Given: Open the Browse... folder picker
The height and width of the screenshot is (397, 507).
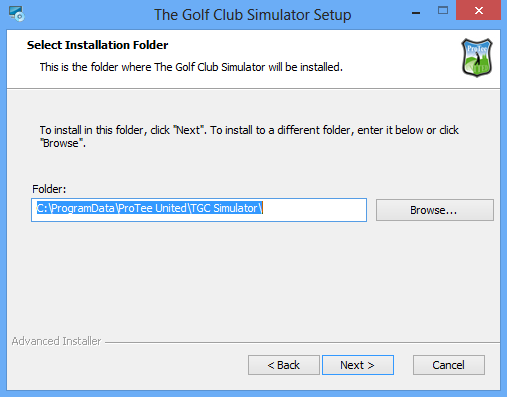Looking at the screenshot, I should click(435, 210).
